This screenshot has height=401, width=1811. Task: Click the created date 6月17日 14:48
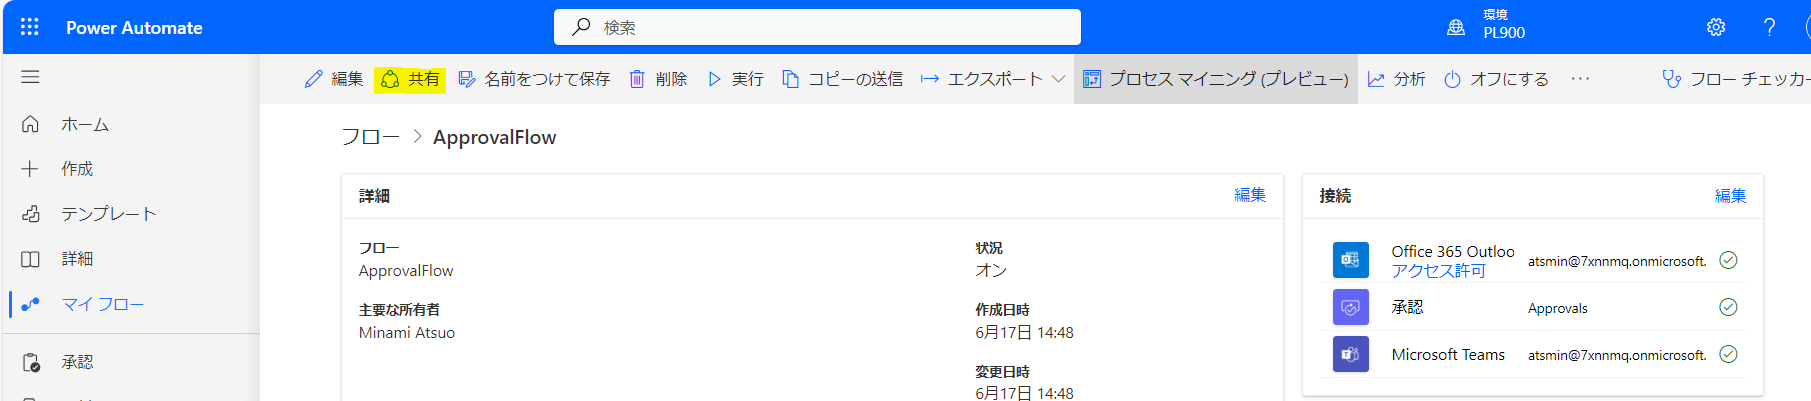1024,333
